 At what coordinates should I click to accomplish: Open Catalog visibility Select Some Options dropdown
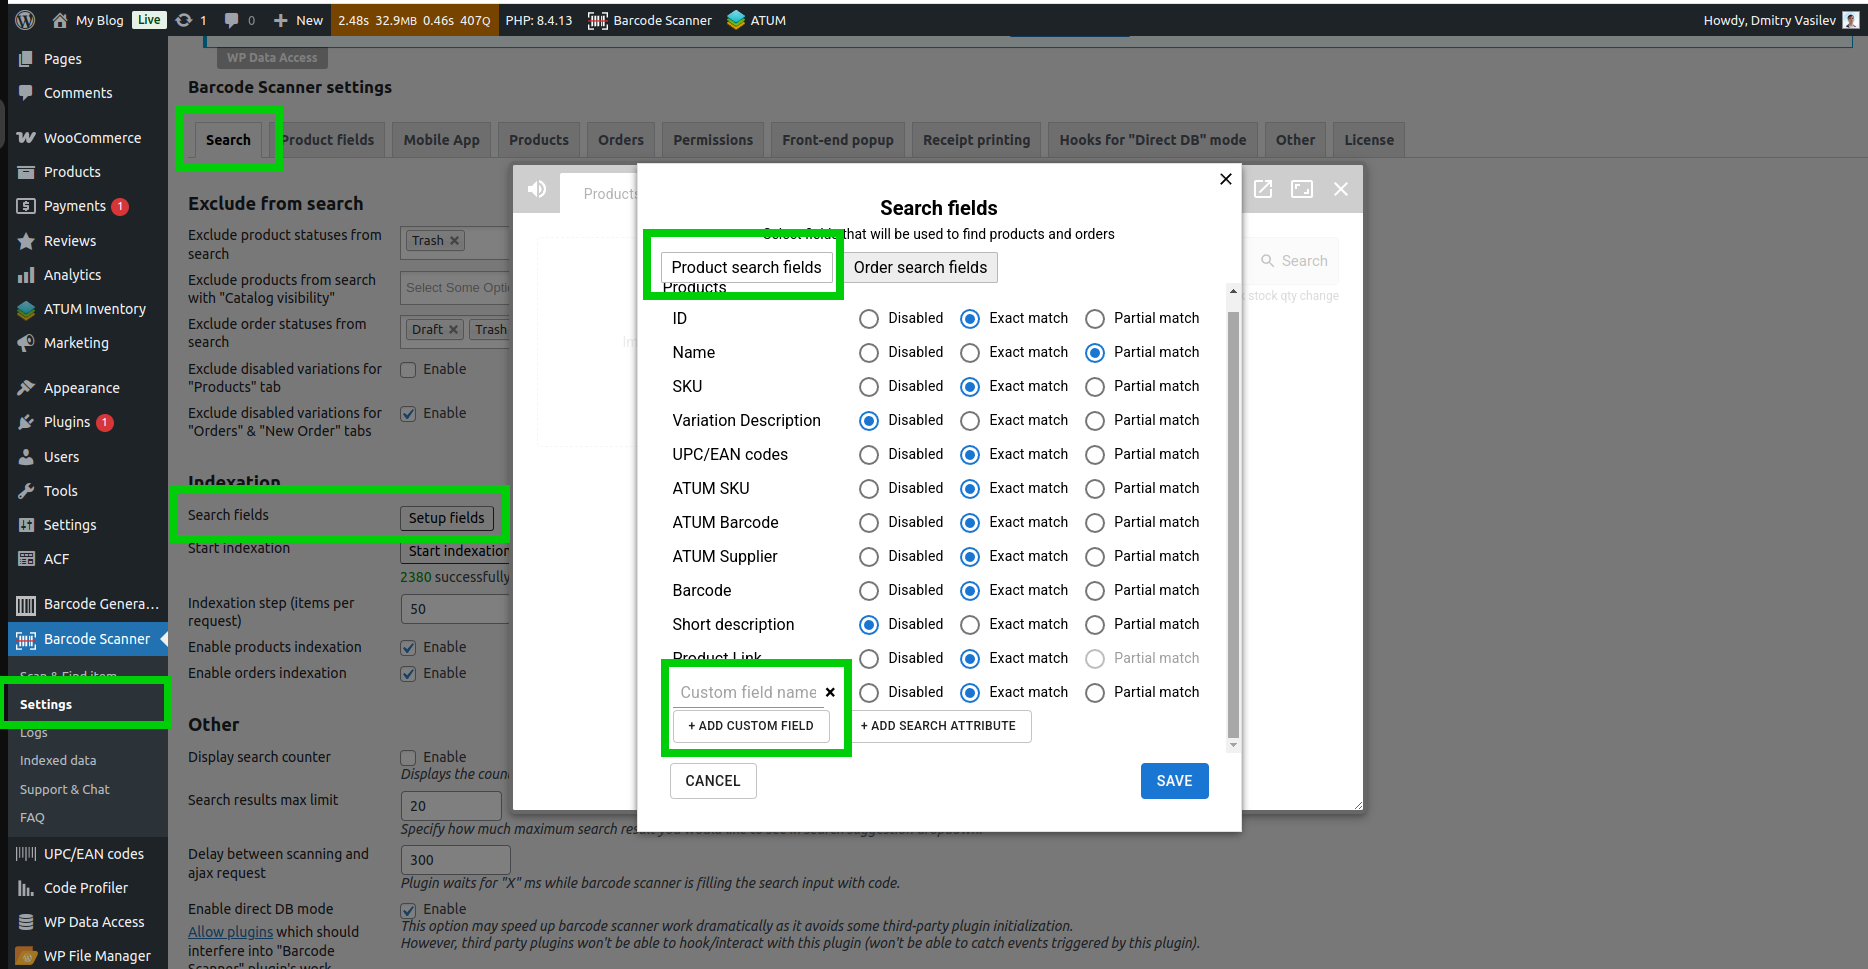(x=456, y=288)
